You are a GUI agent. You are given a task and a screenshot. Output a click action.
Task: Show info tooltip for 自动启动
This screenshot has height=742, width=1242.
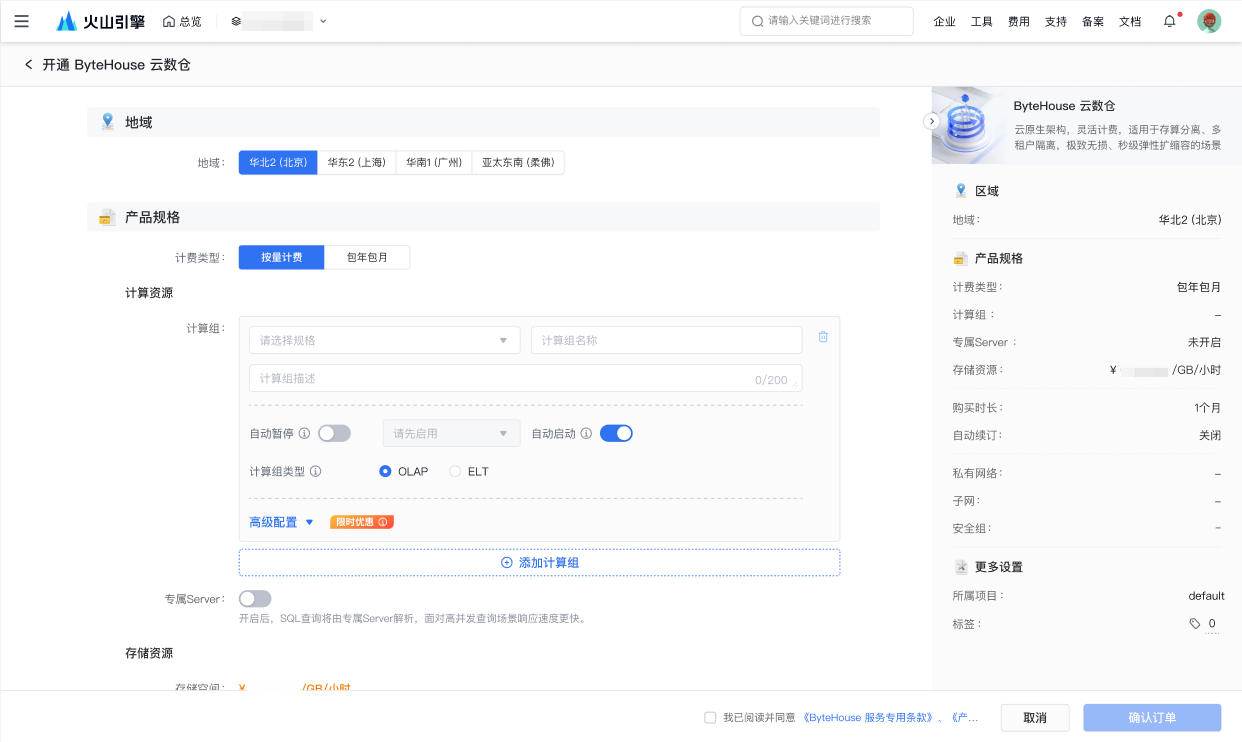coord(586,434)
